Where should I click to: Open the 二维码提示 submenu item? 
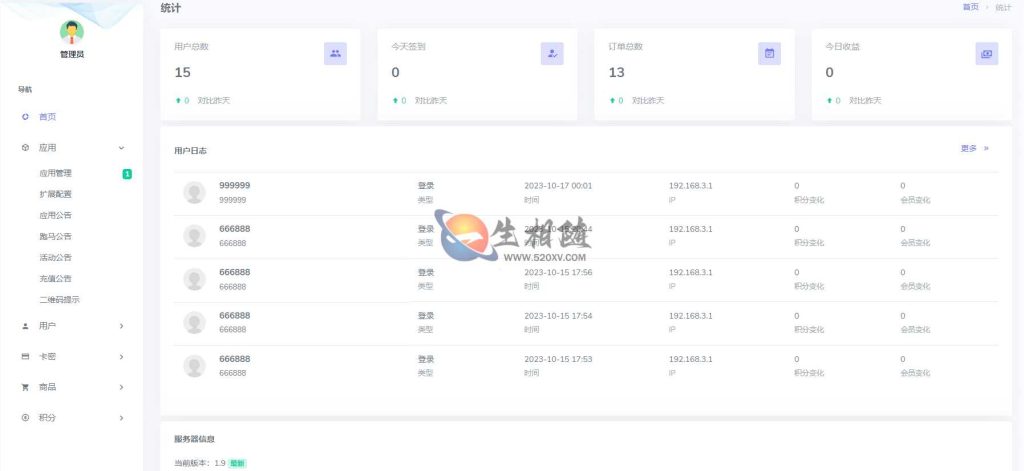[x=59, y=300]
